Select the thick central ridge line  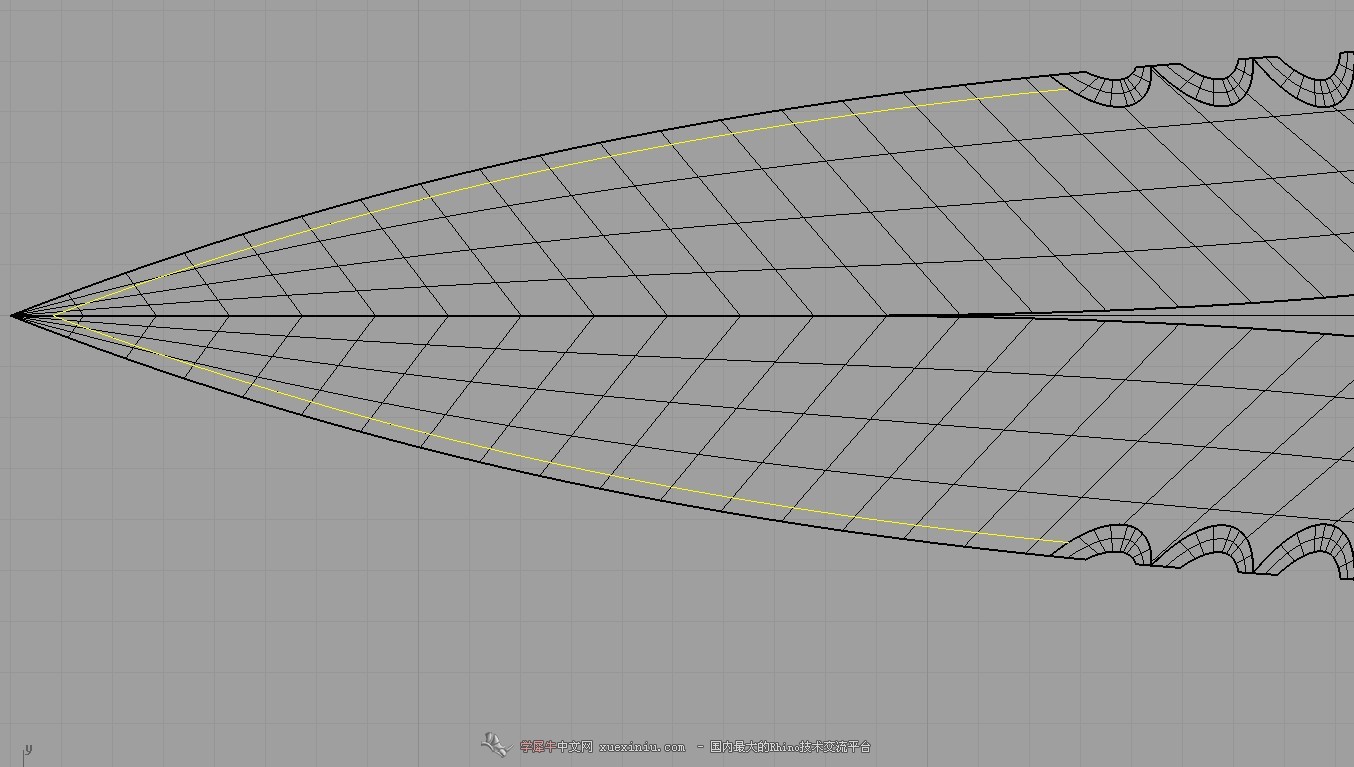pyautogui.click(x=450, y=316)
